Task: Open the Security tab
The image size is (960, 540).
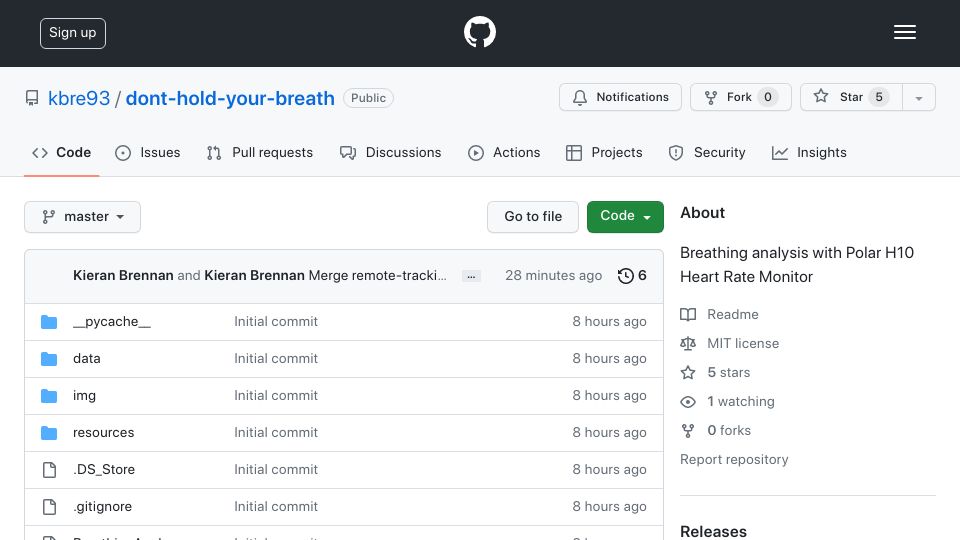Action: tap(707, 152)
